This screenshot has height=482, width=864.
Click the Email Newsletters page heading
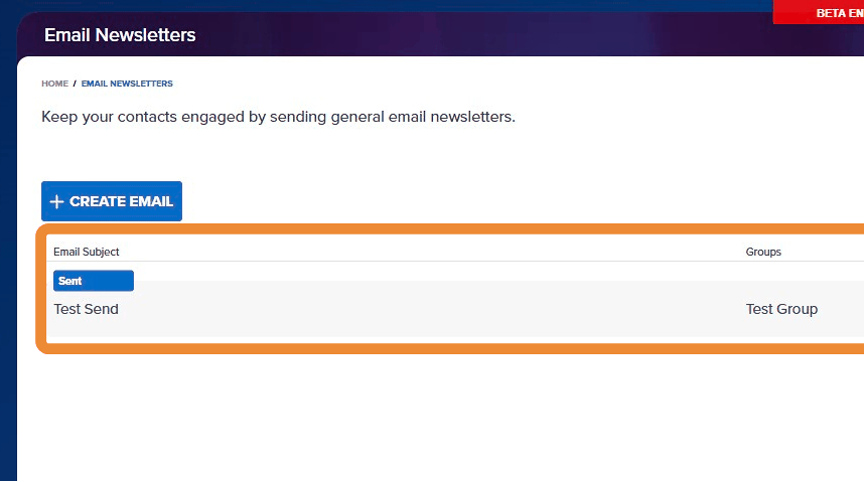120,36
